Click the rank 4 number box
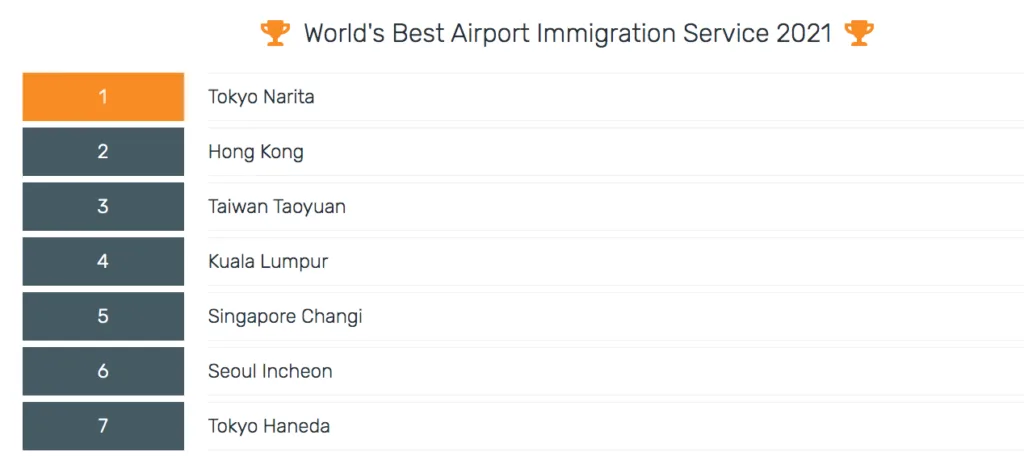The image size is (1024, 456). pyautogui.click(x=103, y=262)
